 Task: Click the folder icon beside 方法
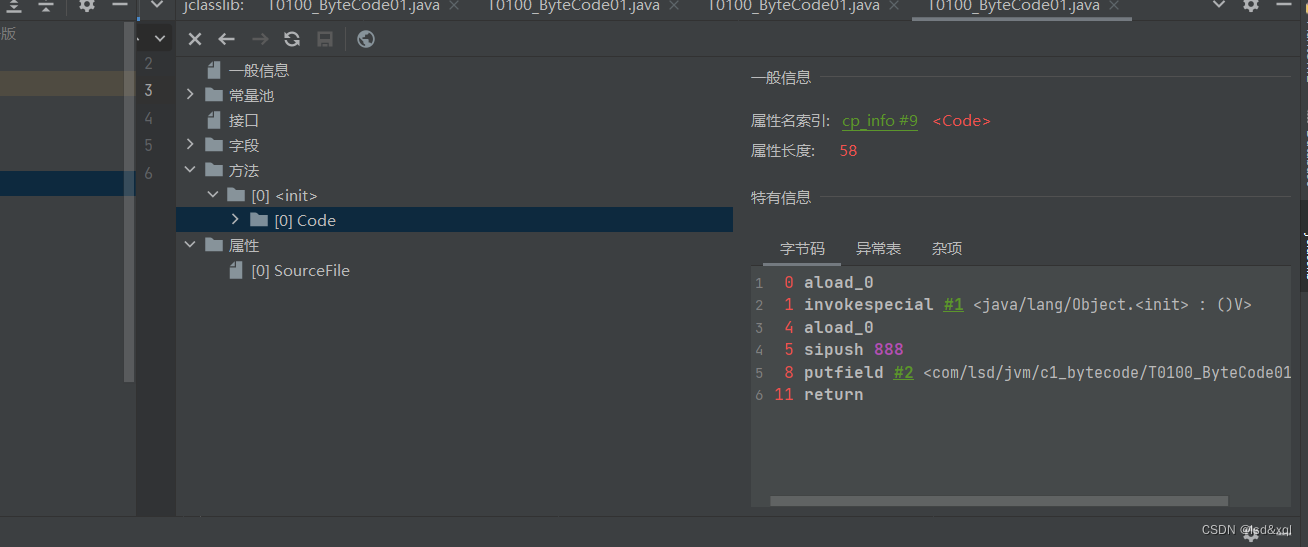213,170
